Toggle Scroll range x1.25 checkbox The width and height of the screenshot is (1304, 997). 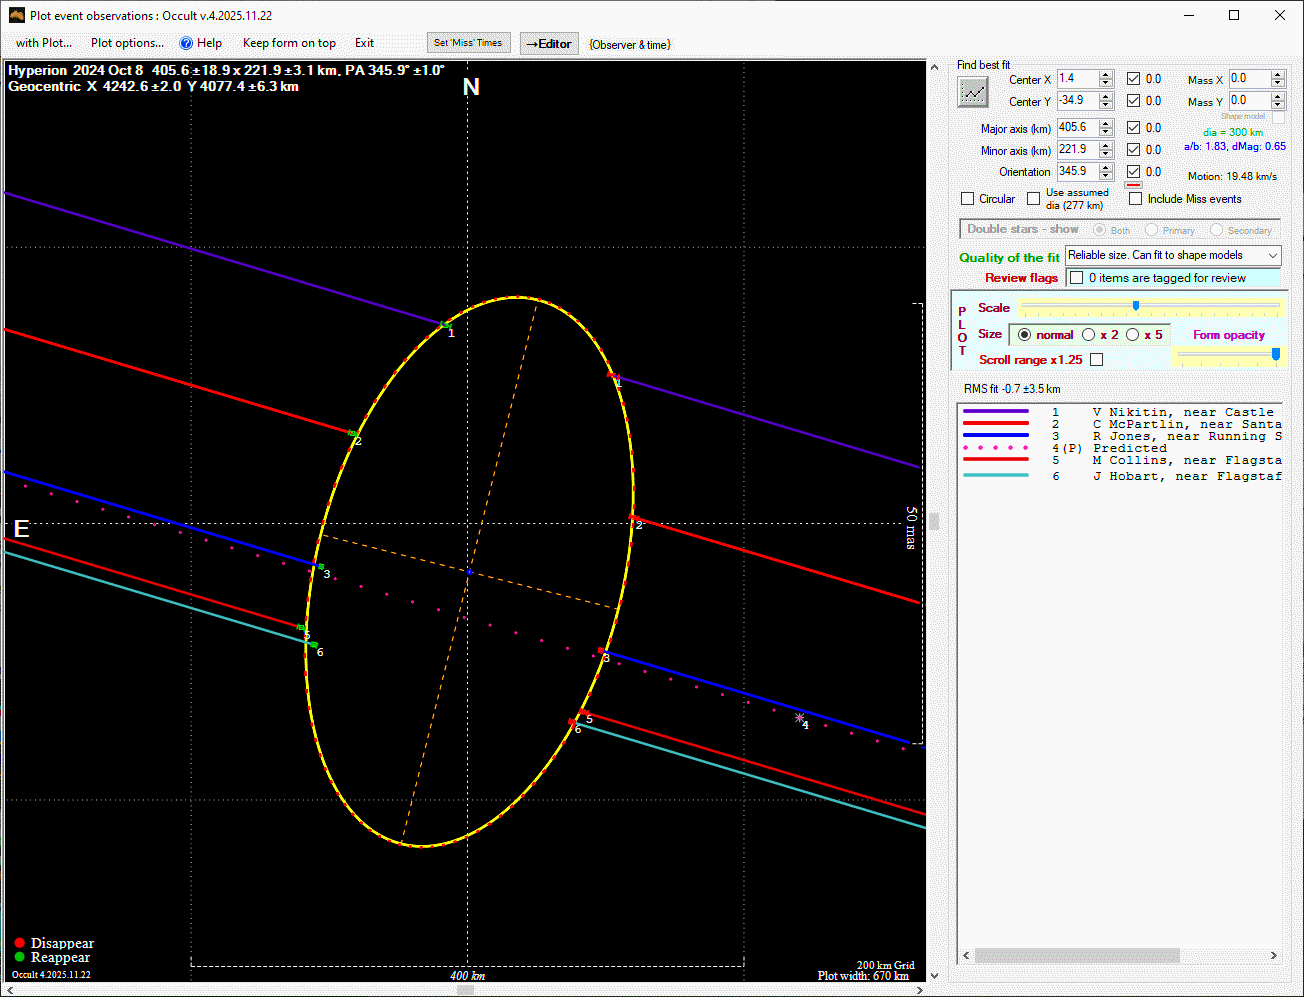pyautogui.click(x=1096, y=360)
